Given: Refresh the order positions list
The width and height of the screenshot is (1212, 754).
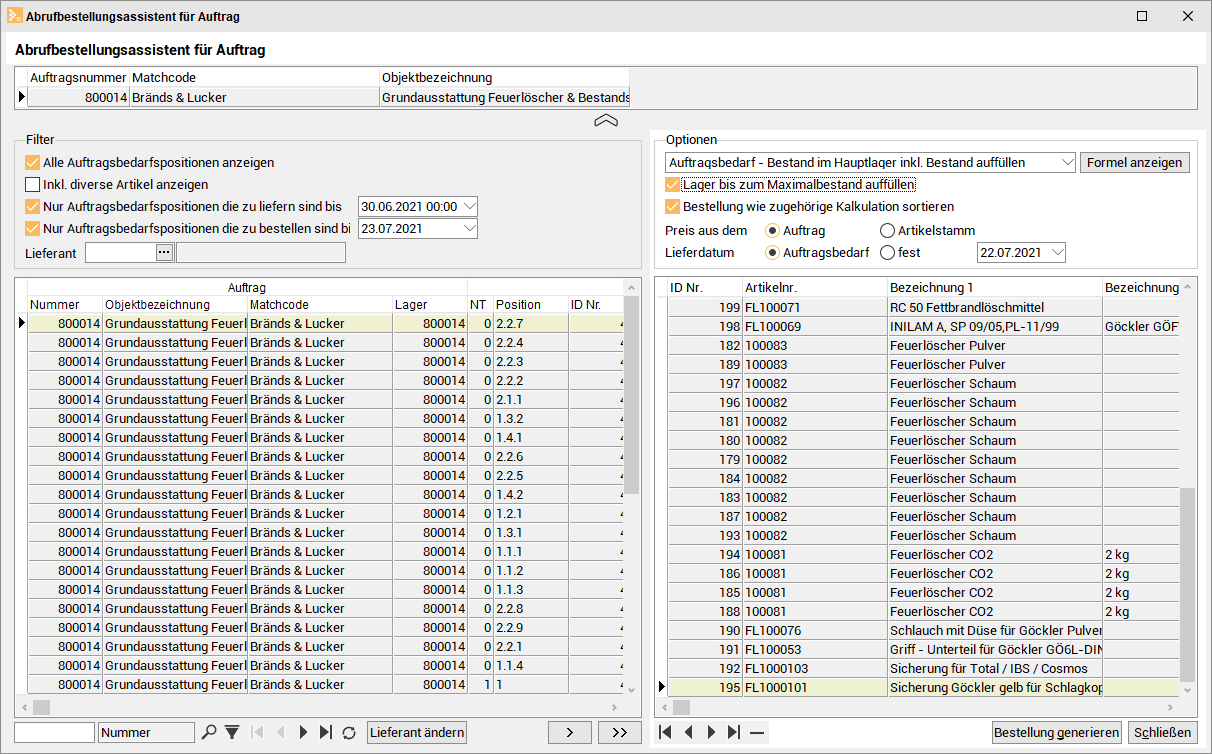Looking at the screenshot, I should (349, 732).
